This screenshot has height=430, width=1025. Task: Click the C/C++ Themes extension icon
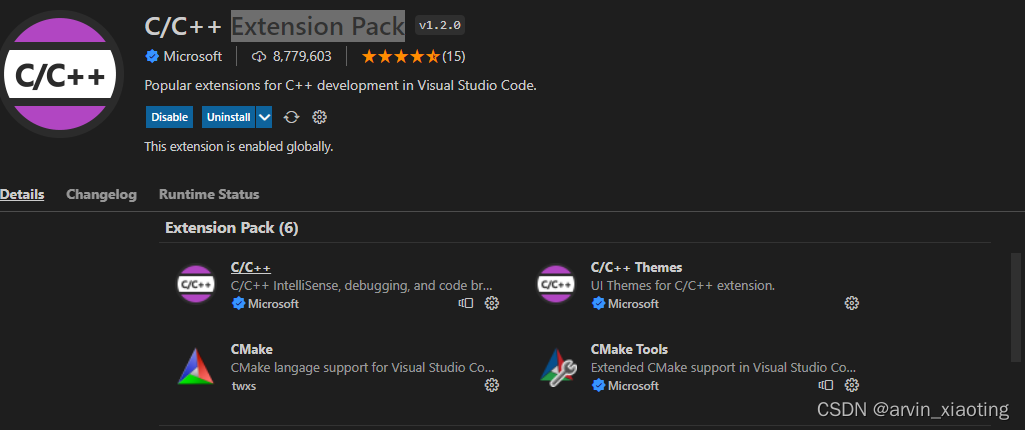point(556,284)
